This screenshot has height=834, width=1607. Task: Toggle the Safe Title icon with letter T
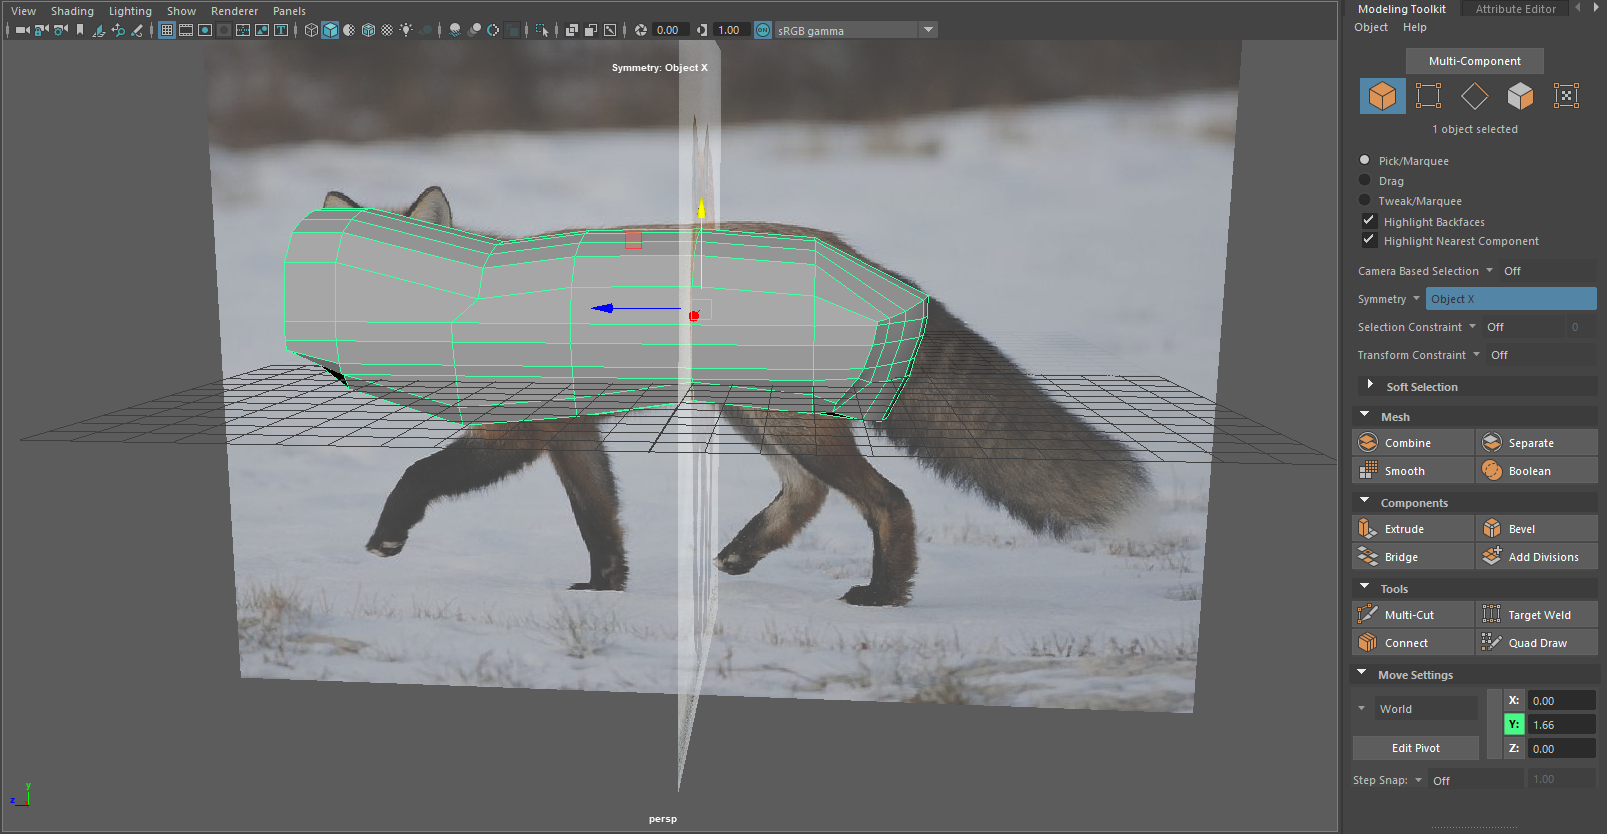click(281, 30)
